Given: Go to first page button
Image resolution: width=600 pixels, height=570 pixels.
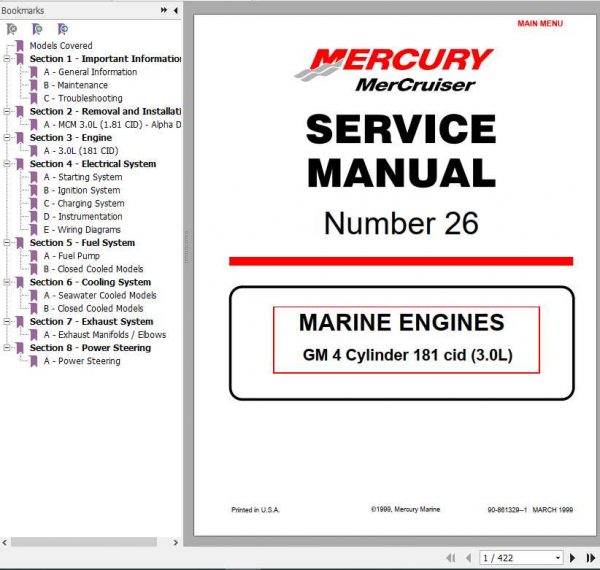Looking at the screenshot, I should click(451, 558).
